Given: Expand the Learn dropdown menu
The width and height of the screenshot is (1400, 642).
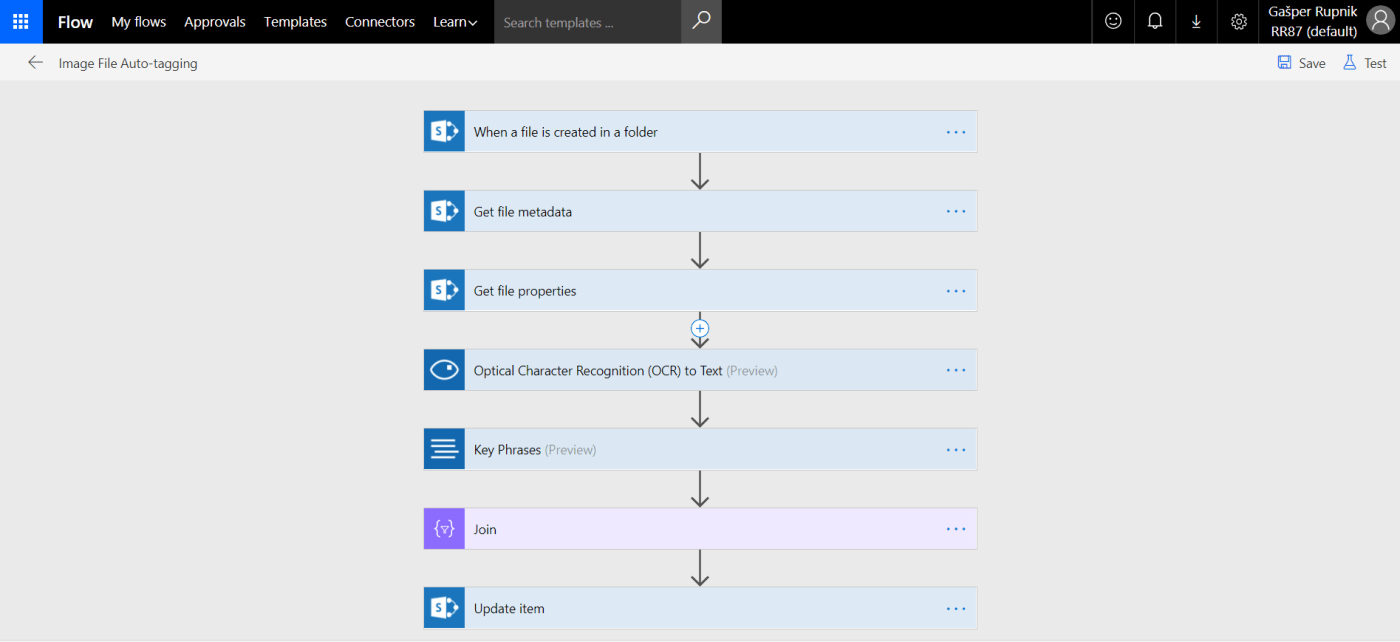Looking at the screenshot, I should pyautogui.click(x=455, y=21).
